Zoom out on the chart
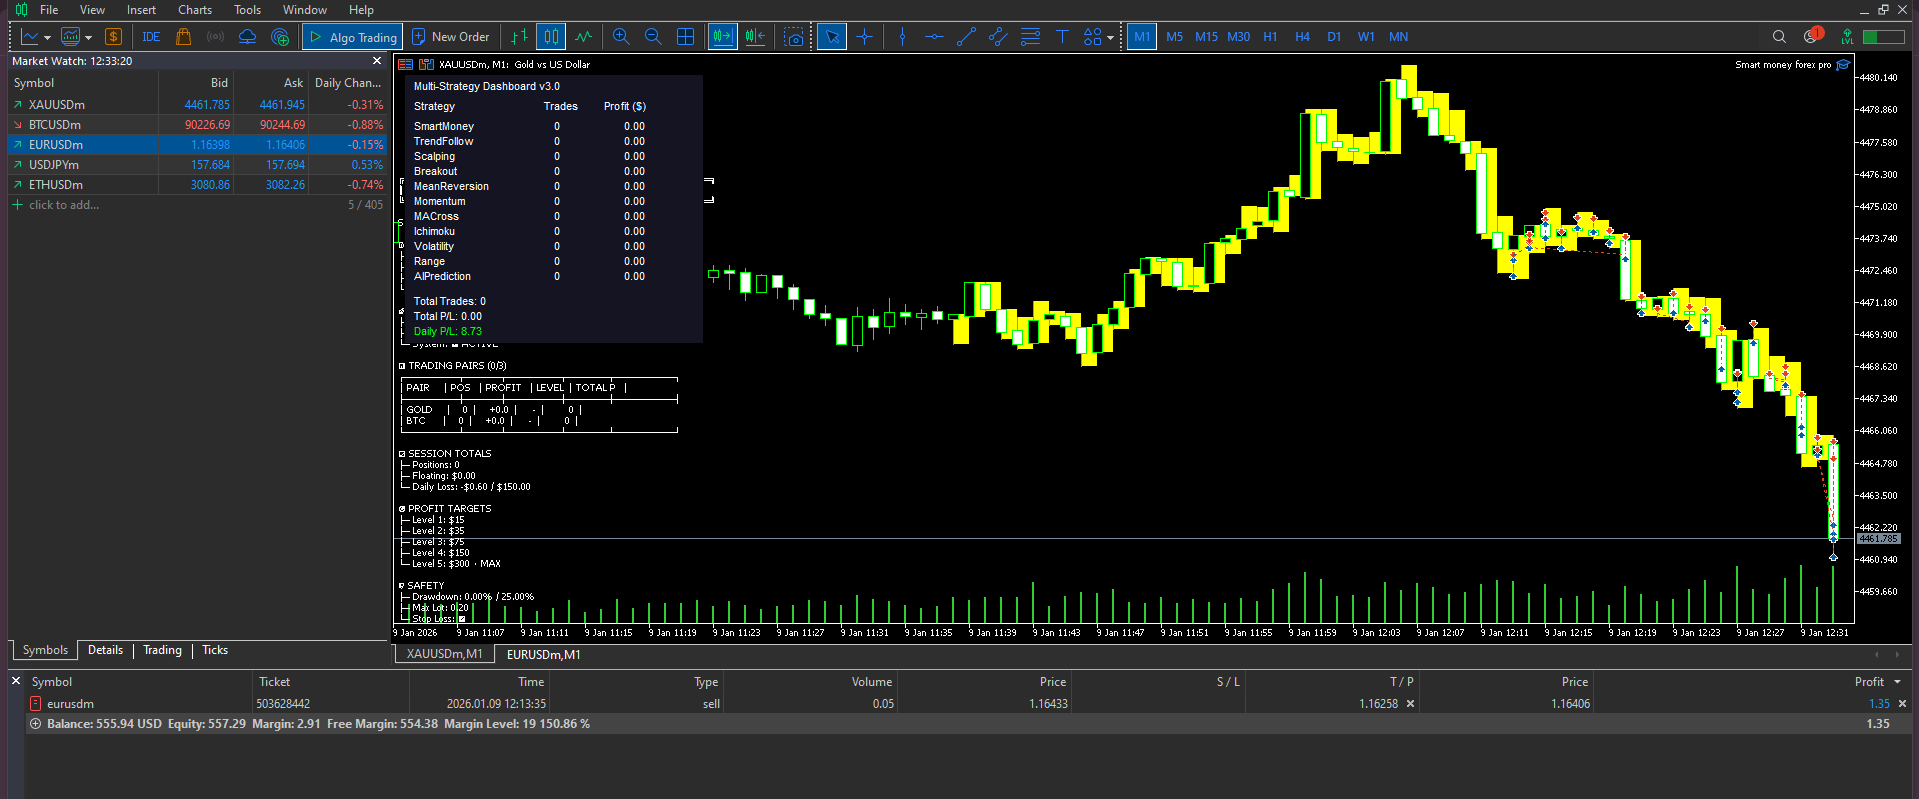Screen dimensions: 1919x799 (x=653, y=37)
